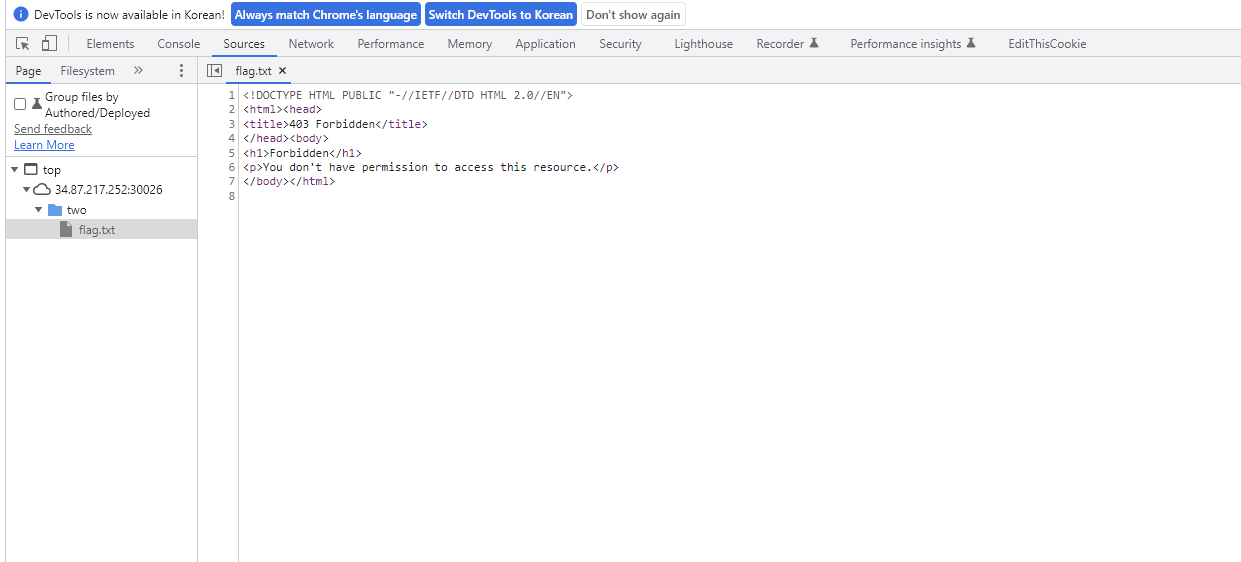This screenshot has width=1241, height=562.
Task: Open the Security tab
Action: point(620,44)
